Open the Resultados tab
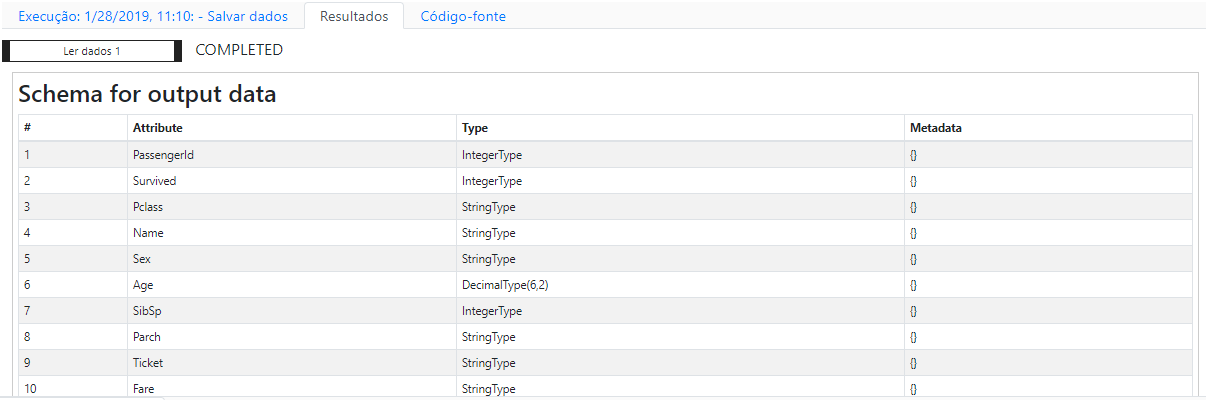Image resolution: width=1206 pixels, height=400 pixels. [x=354, y=16]
